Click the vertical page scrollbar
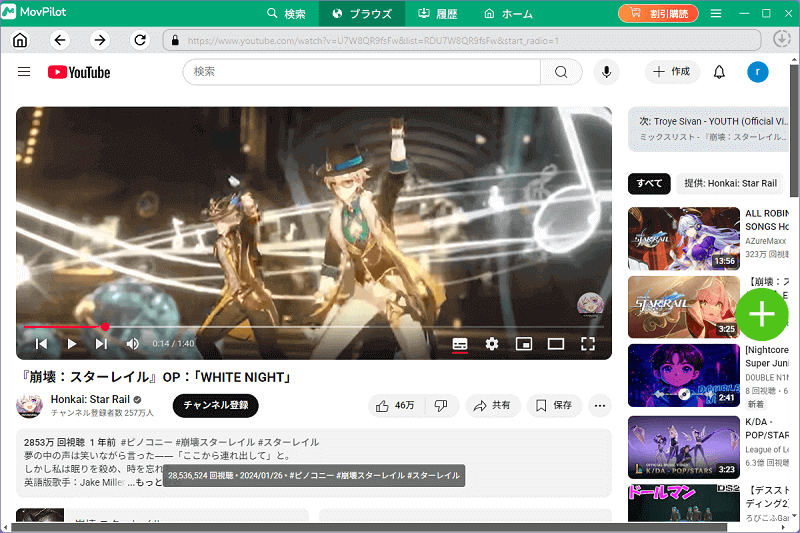This screenshot has width=800, height=533. (x=794, y=131)
